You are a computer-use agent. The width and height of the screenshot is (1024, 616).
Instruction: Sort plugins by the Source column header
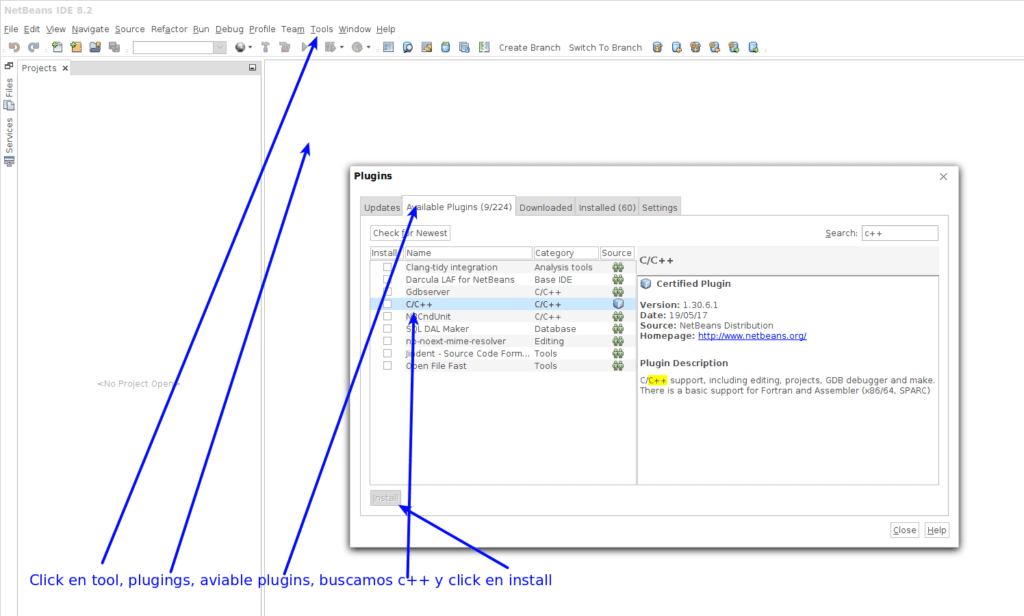point(616,253)
